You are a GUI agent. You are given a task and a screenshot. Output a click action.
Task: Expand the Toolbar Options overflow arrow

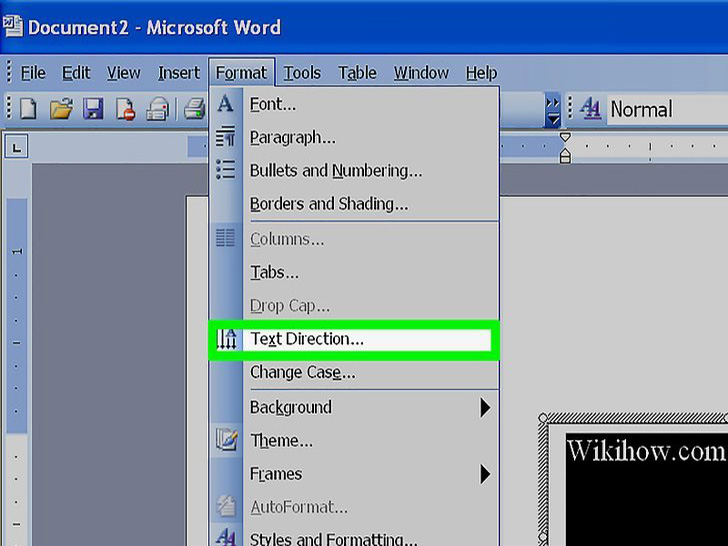(x=552, y=110)
